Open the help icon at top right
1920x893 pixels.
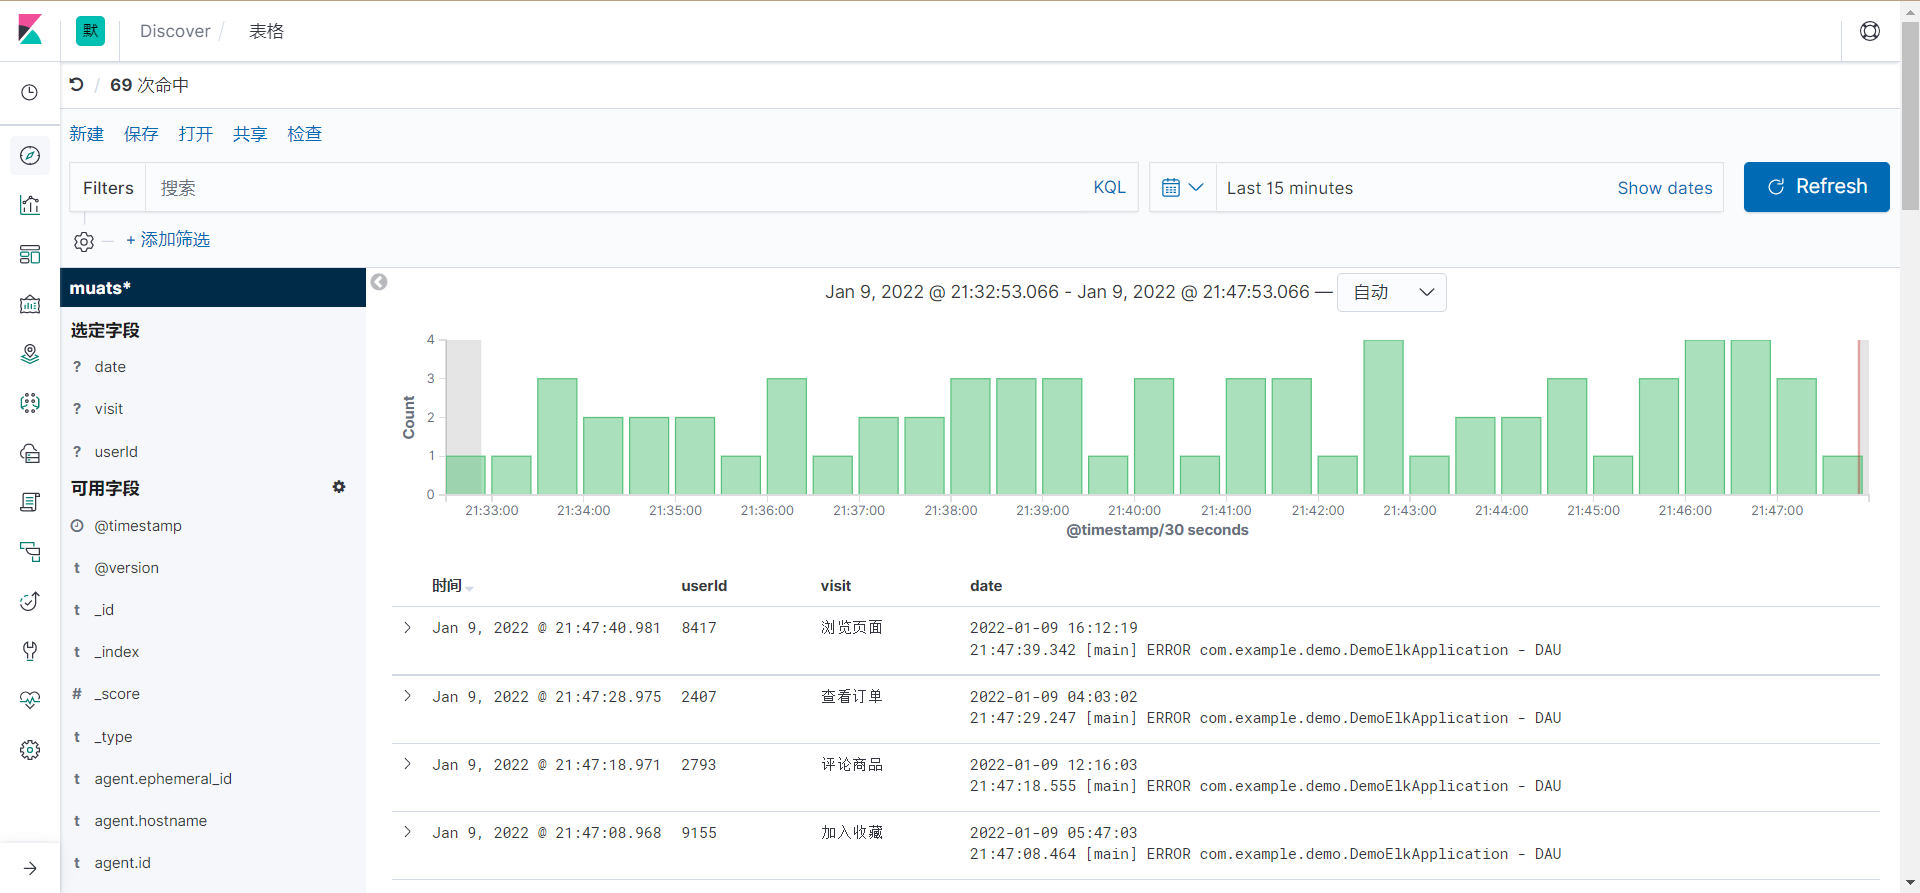[1870, 31]
